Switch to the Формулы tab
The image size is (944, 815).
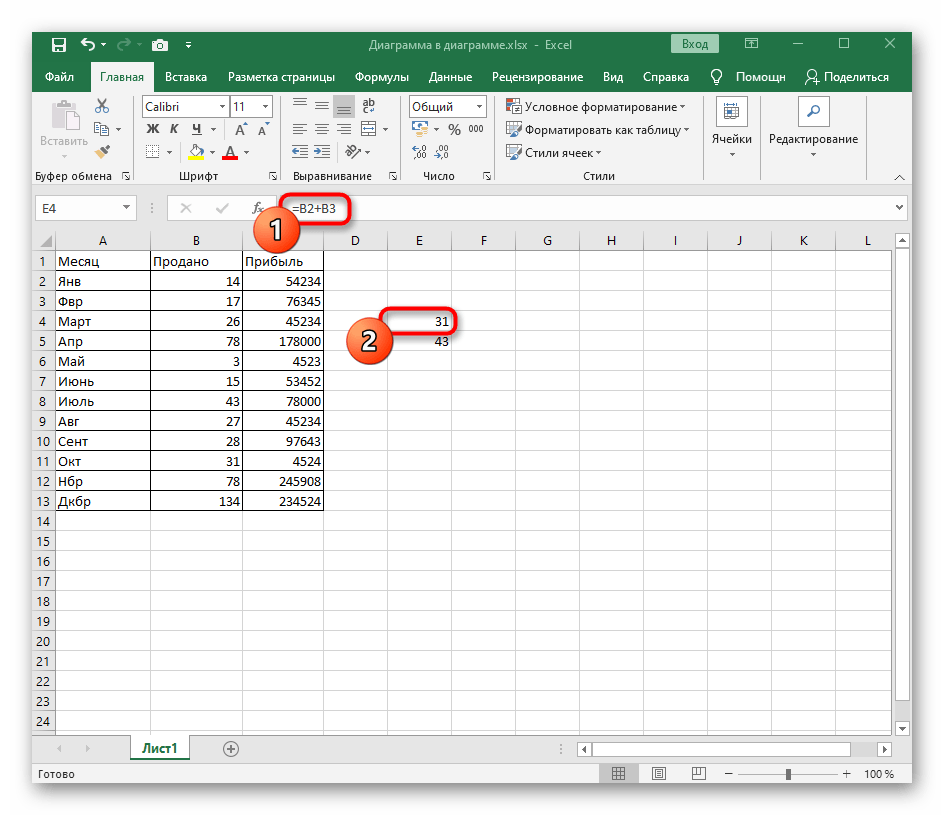point(382,77)
